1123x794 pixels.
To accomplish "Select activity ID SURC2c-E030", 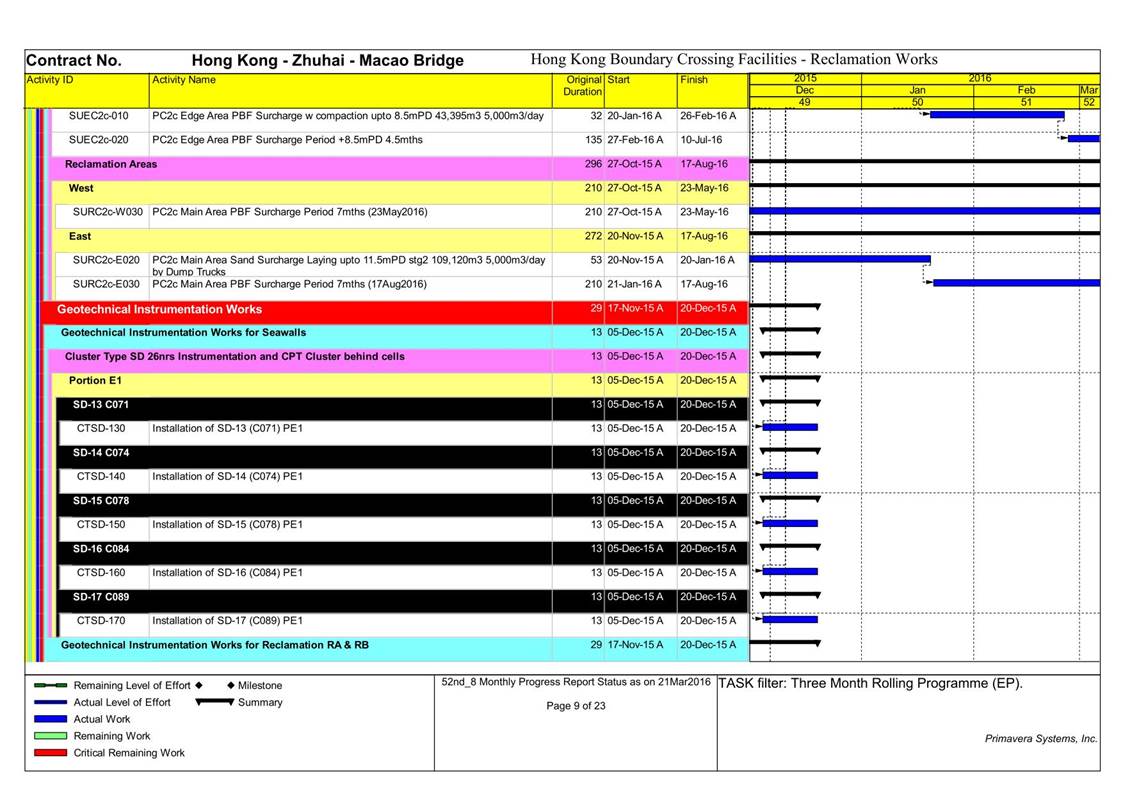I will coord(106,285).
